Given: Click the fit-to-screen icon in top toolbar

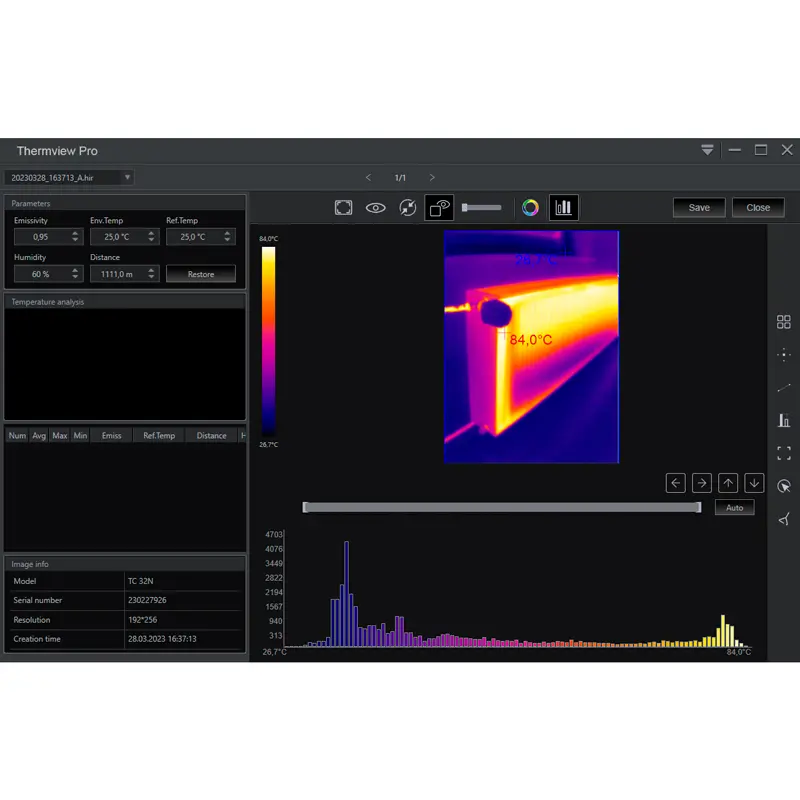Looking at the screenshot, I should coord(343,207).
